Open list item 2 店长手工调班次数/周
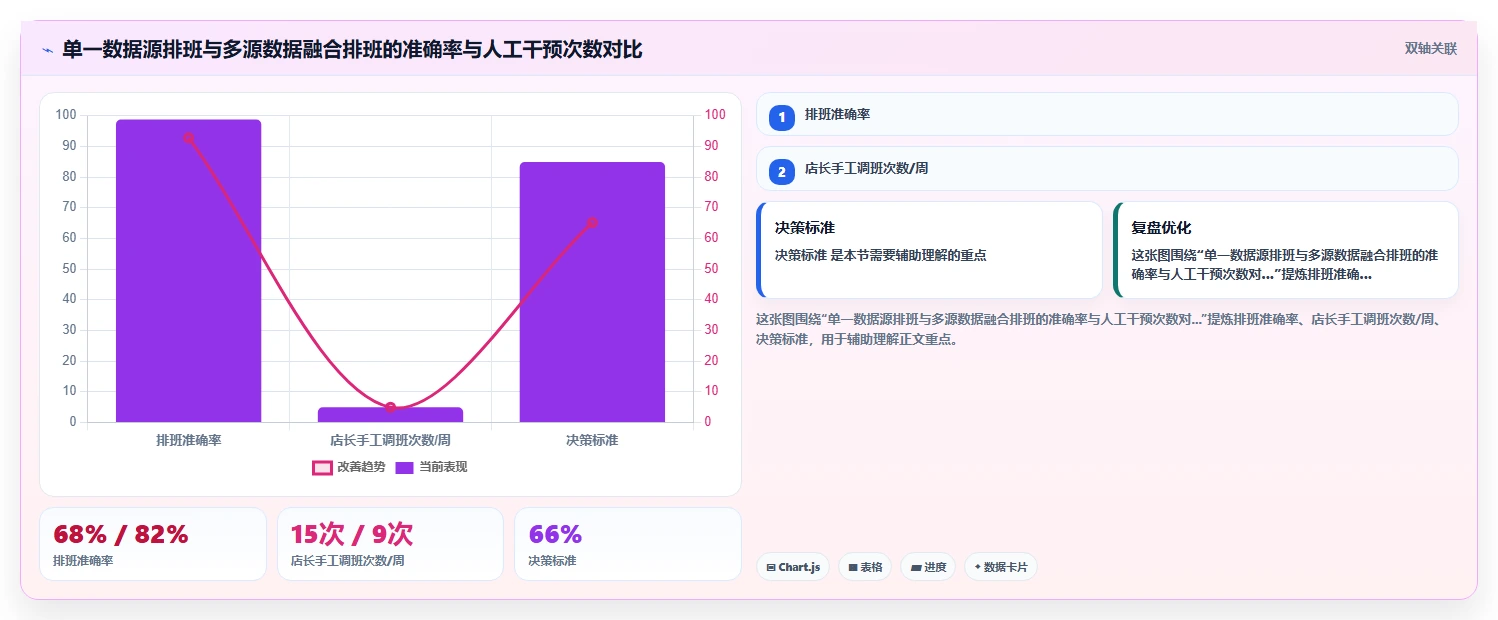Screen dimensions: 1498x620 click(x=1107, y=168)
